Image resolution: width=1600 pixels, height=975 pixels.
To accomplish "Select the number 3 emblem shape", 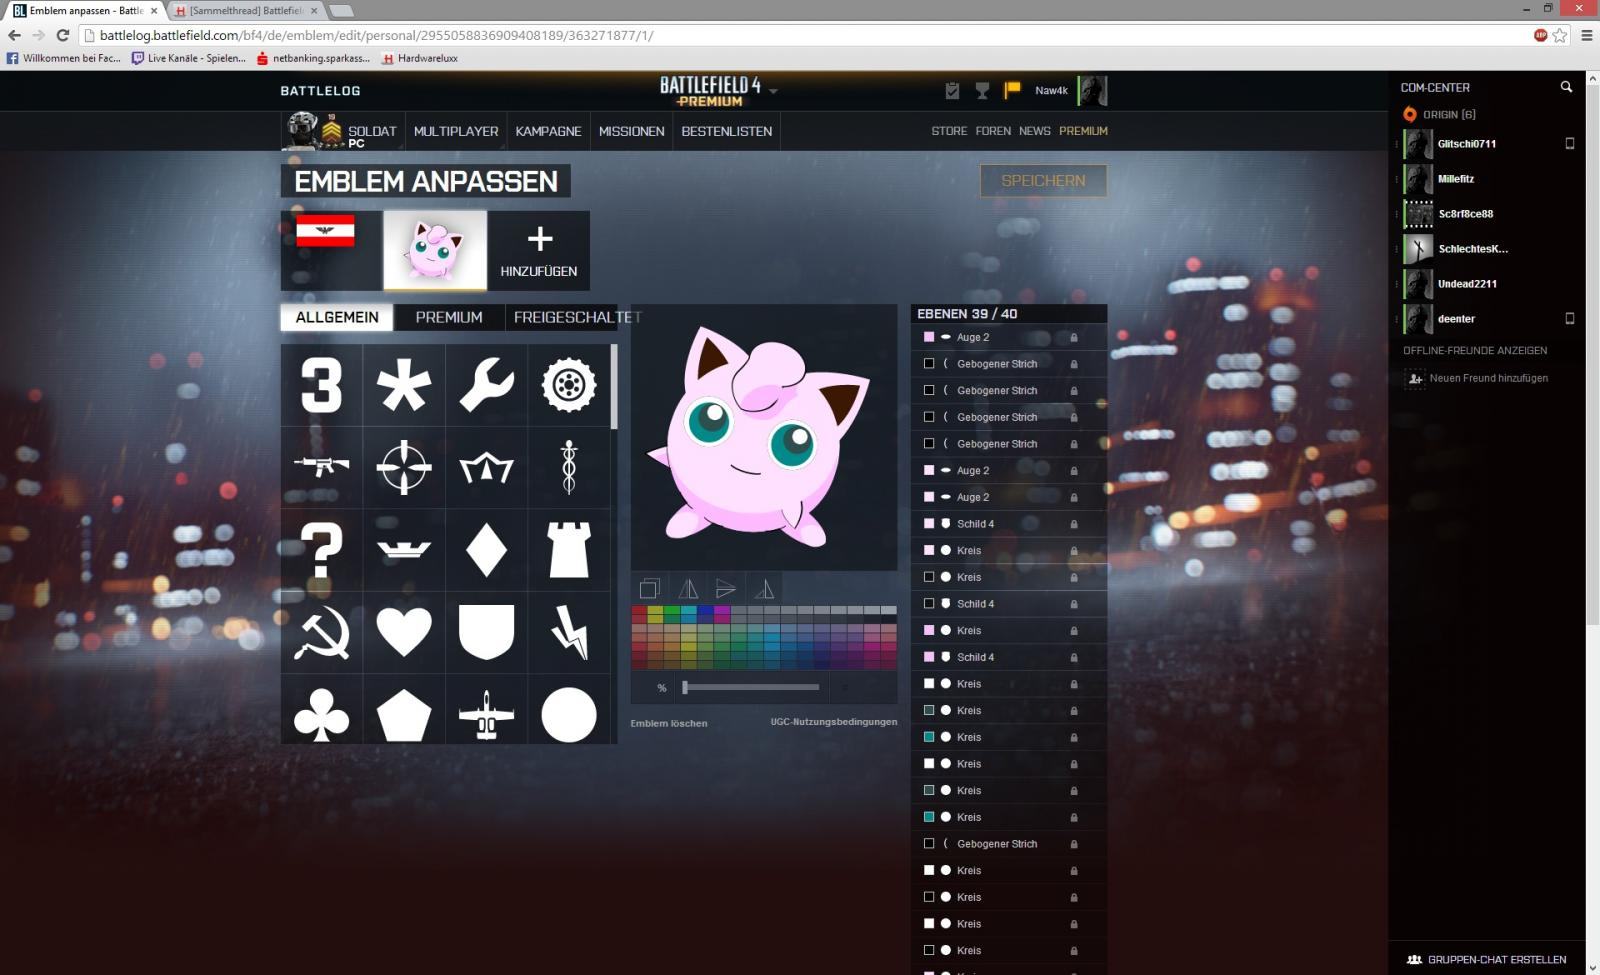I will [321, 385].
